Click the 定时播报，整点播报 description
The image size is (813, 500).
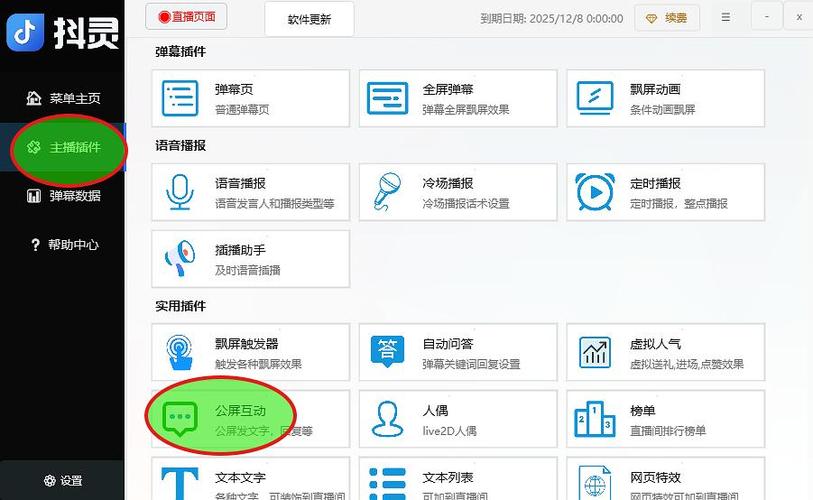(679, 203)
